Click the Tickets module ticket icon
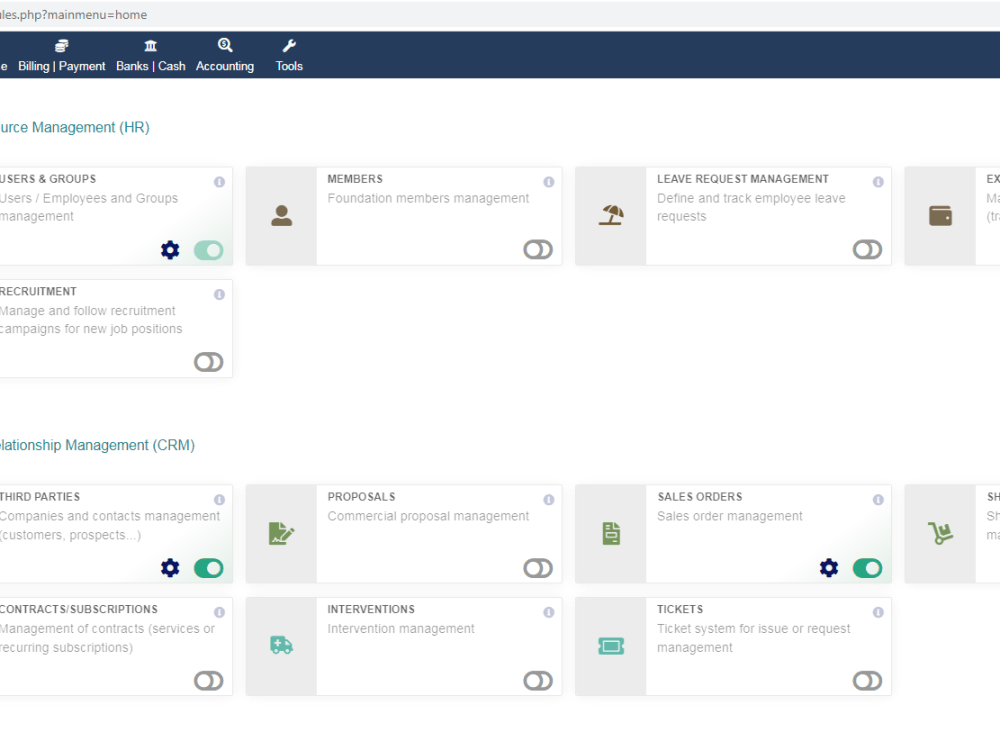The width and height of the screenshot is (1000, 750). (x=610, y=646)
